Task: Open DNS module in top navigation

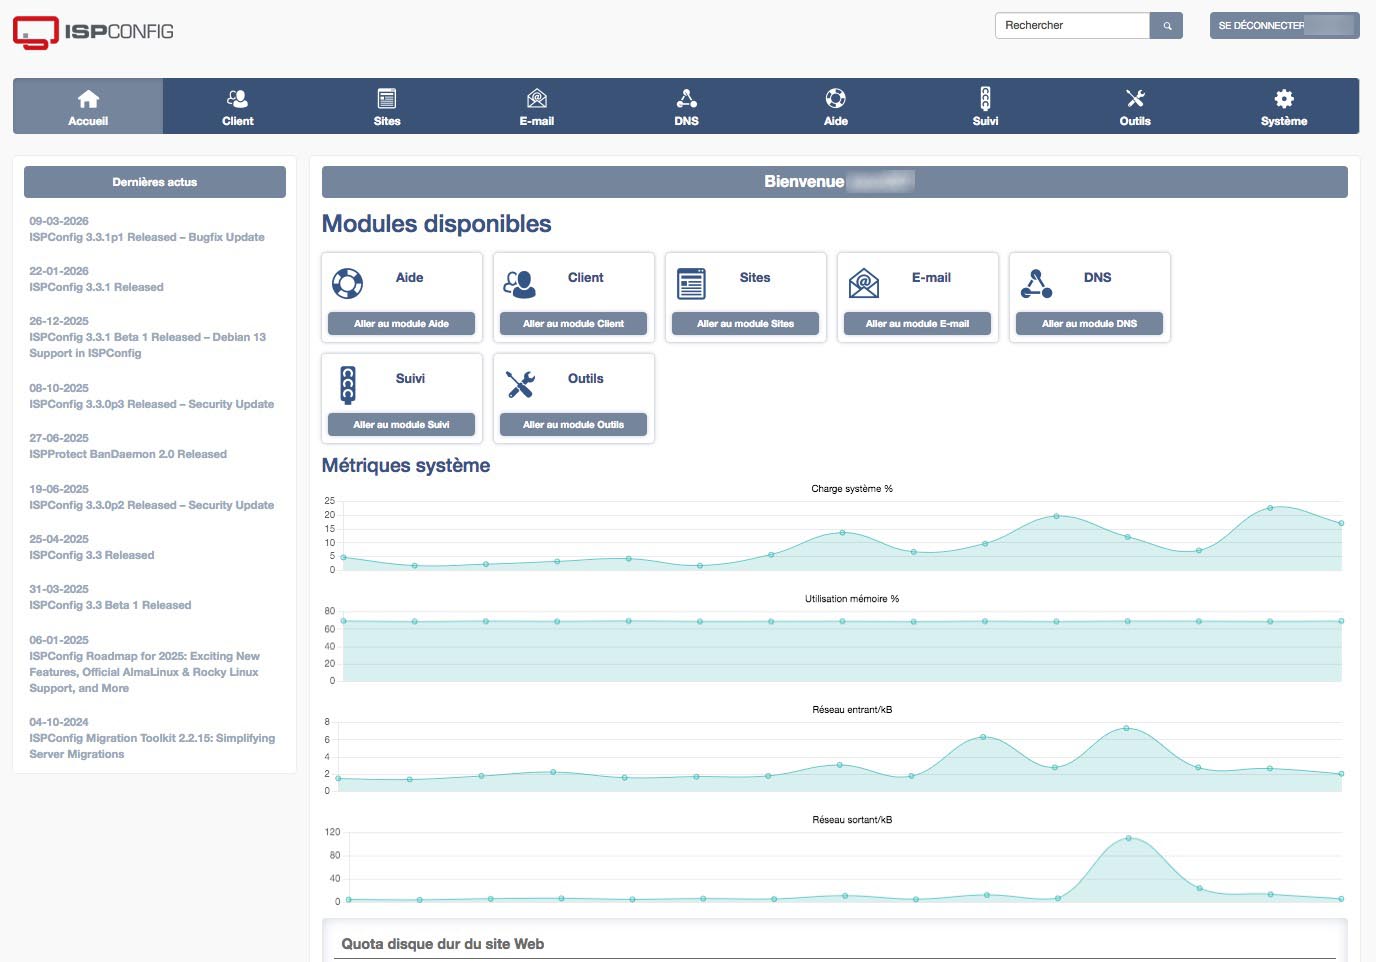Action: tap(686, 106)
